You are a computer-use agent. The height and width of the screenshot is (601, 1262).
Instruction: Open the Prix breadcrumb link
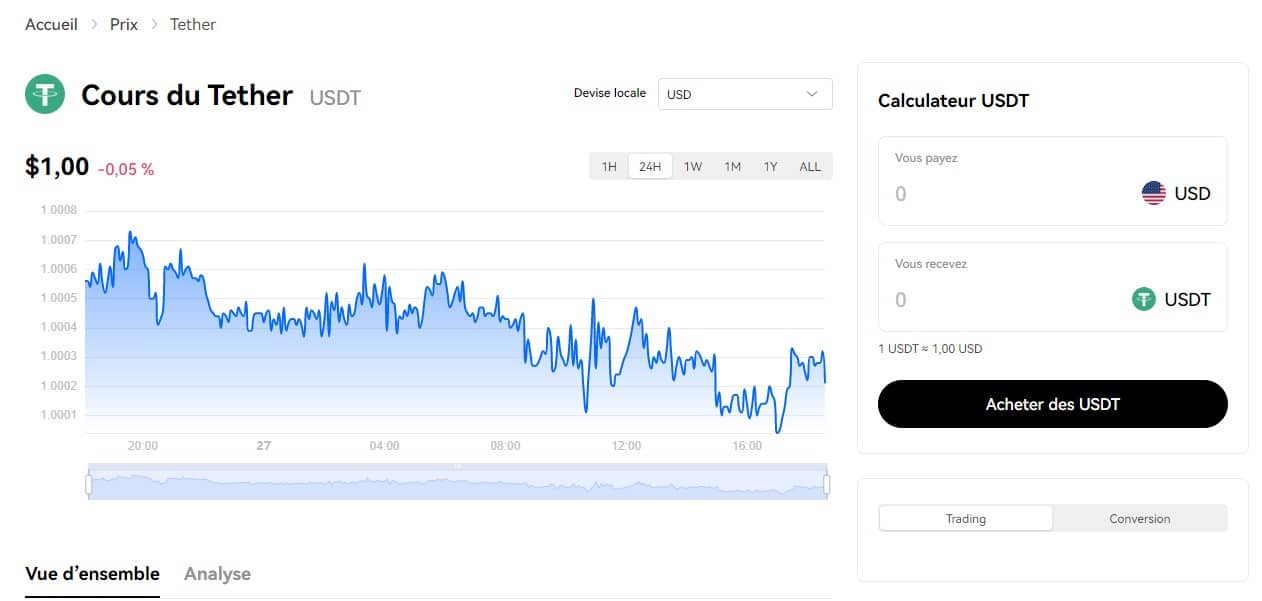[123, 24]
